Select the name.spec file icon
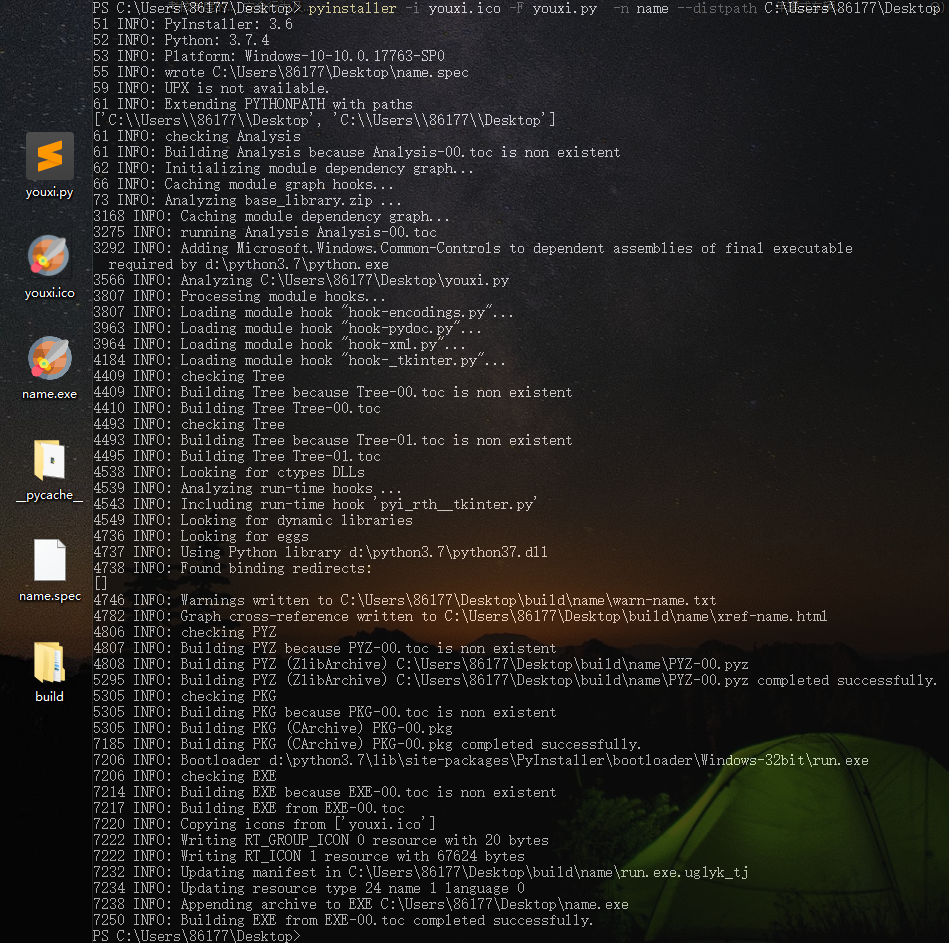The width and height of the screenshot is (949, 943). pyautogui.click(x=50, y=560)
